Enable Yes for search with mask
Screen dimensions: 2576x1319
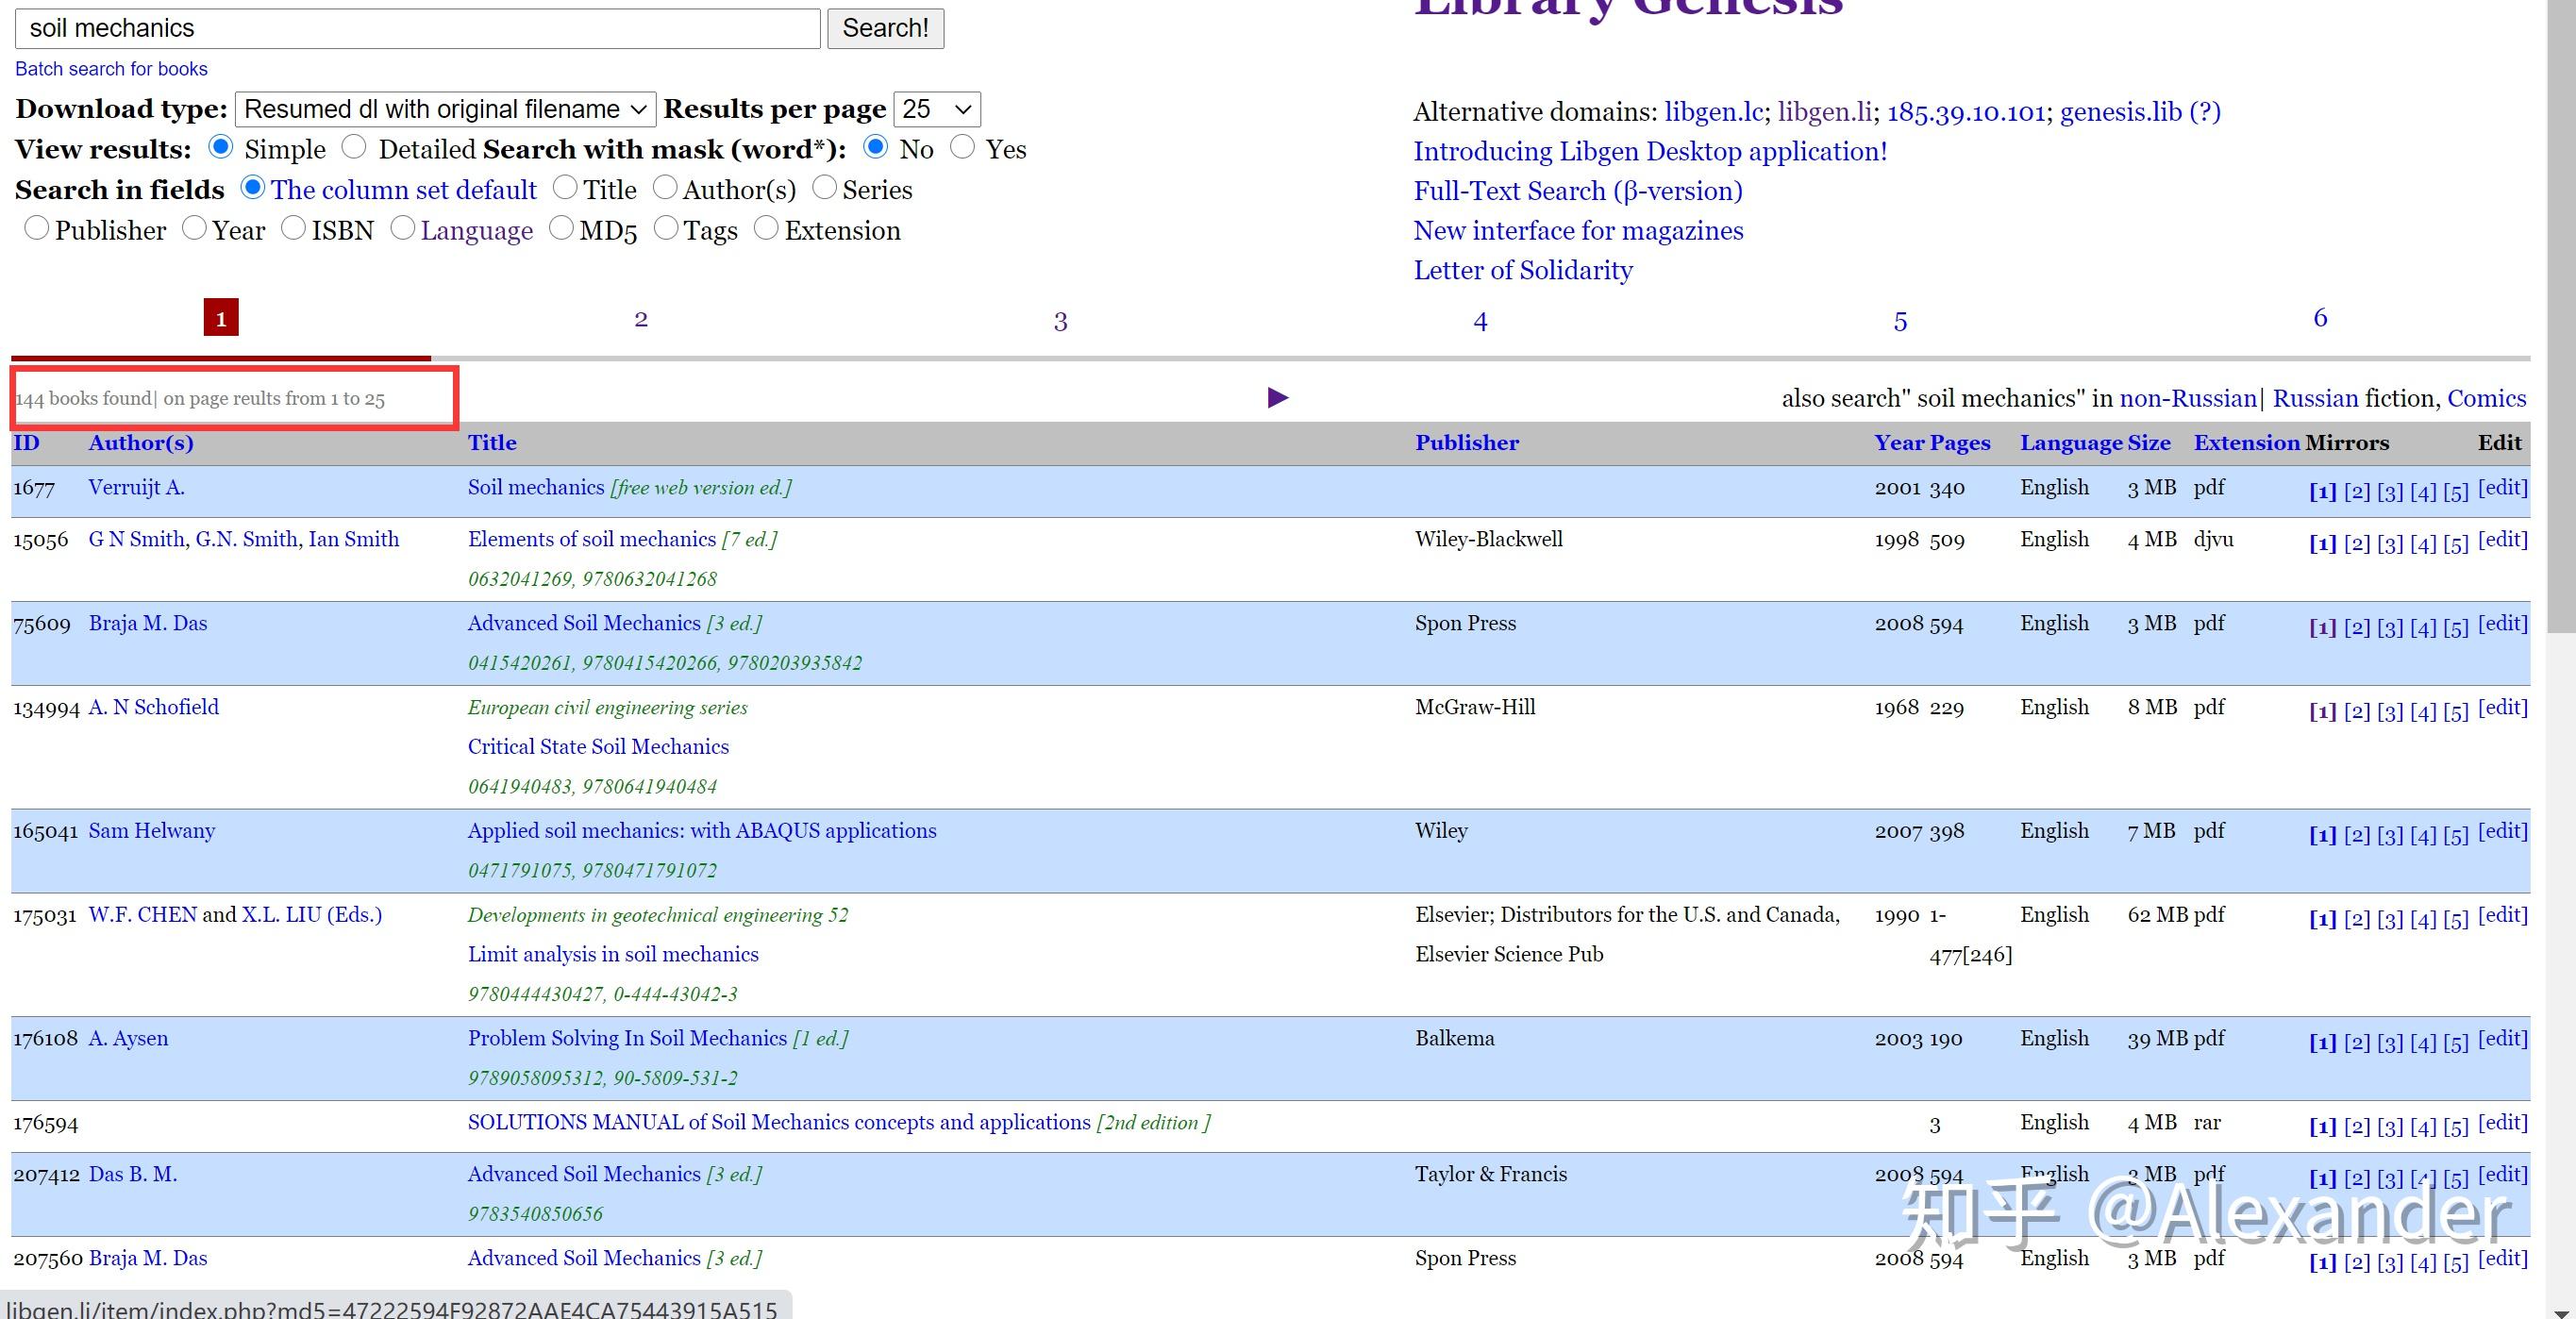coord(962,148)
